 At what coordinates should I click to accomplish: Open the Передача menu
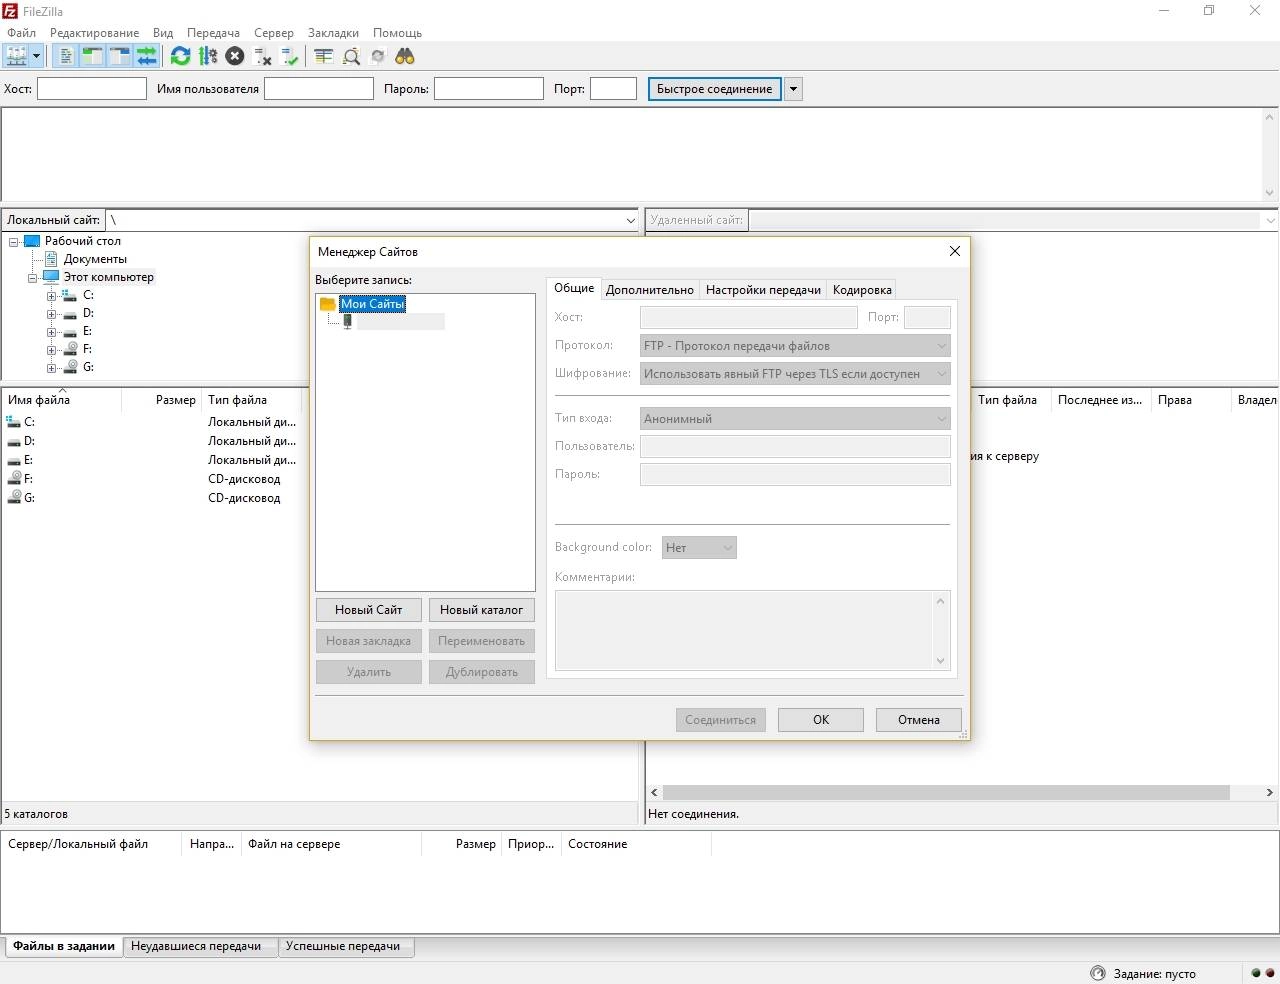point(213,33)
